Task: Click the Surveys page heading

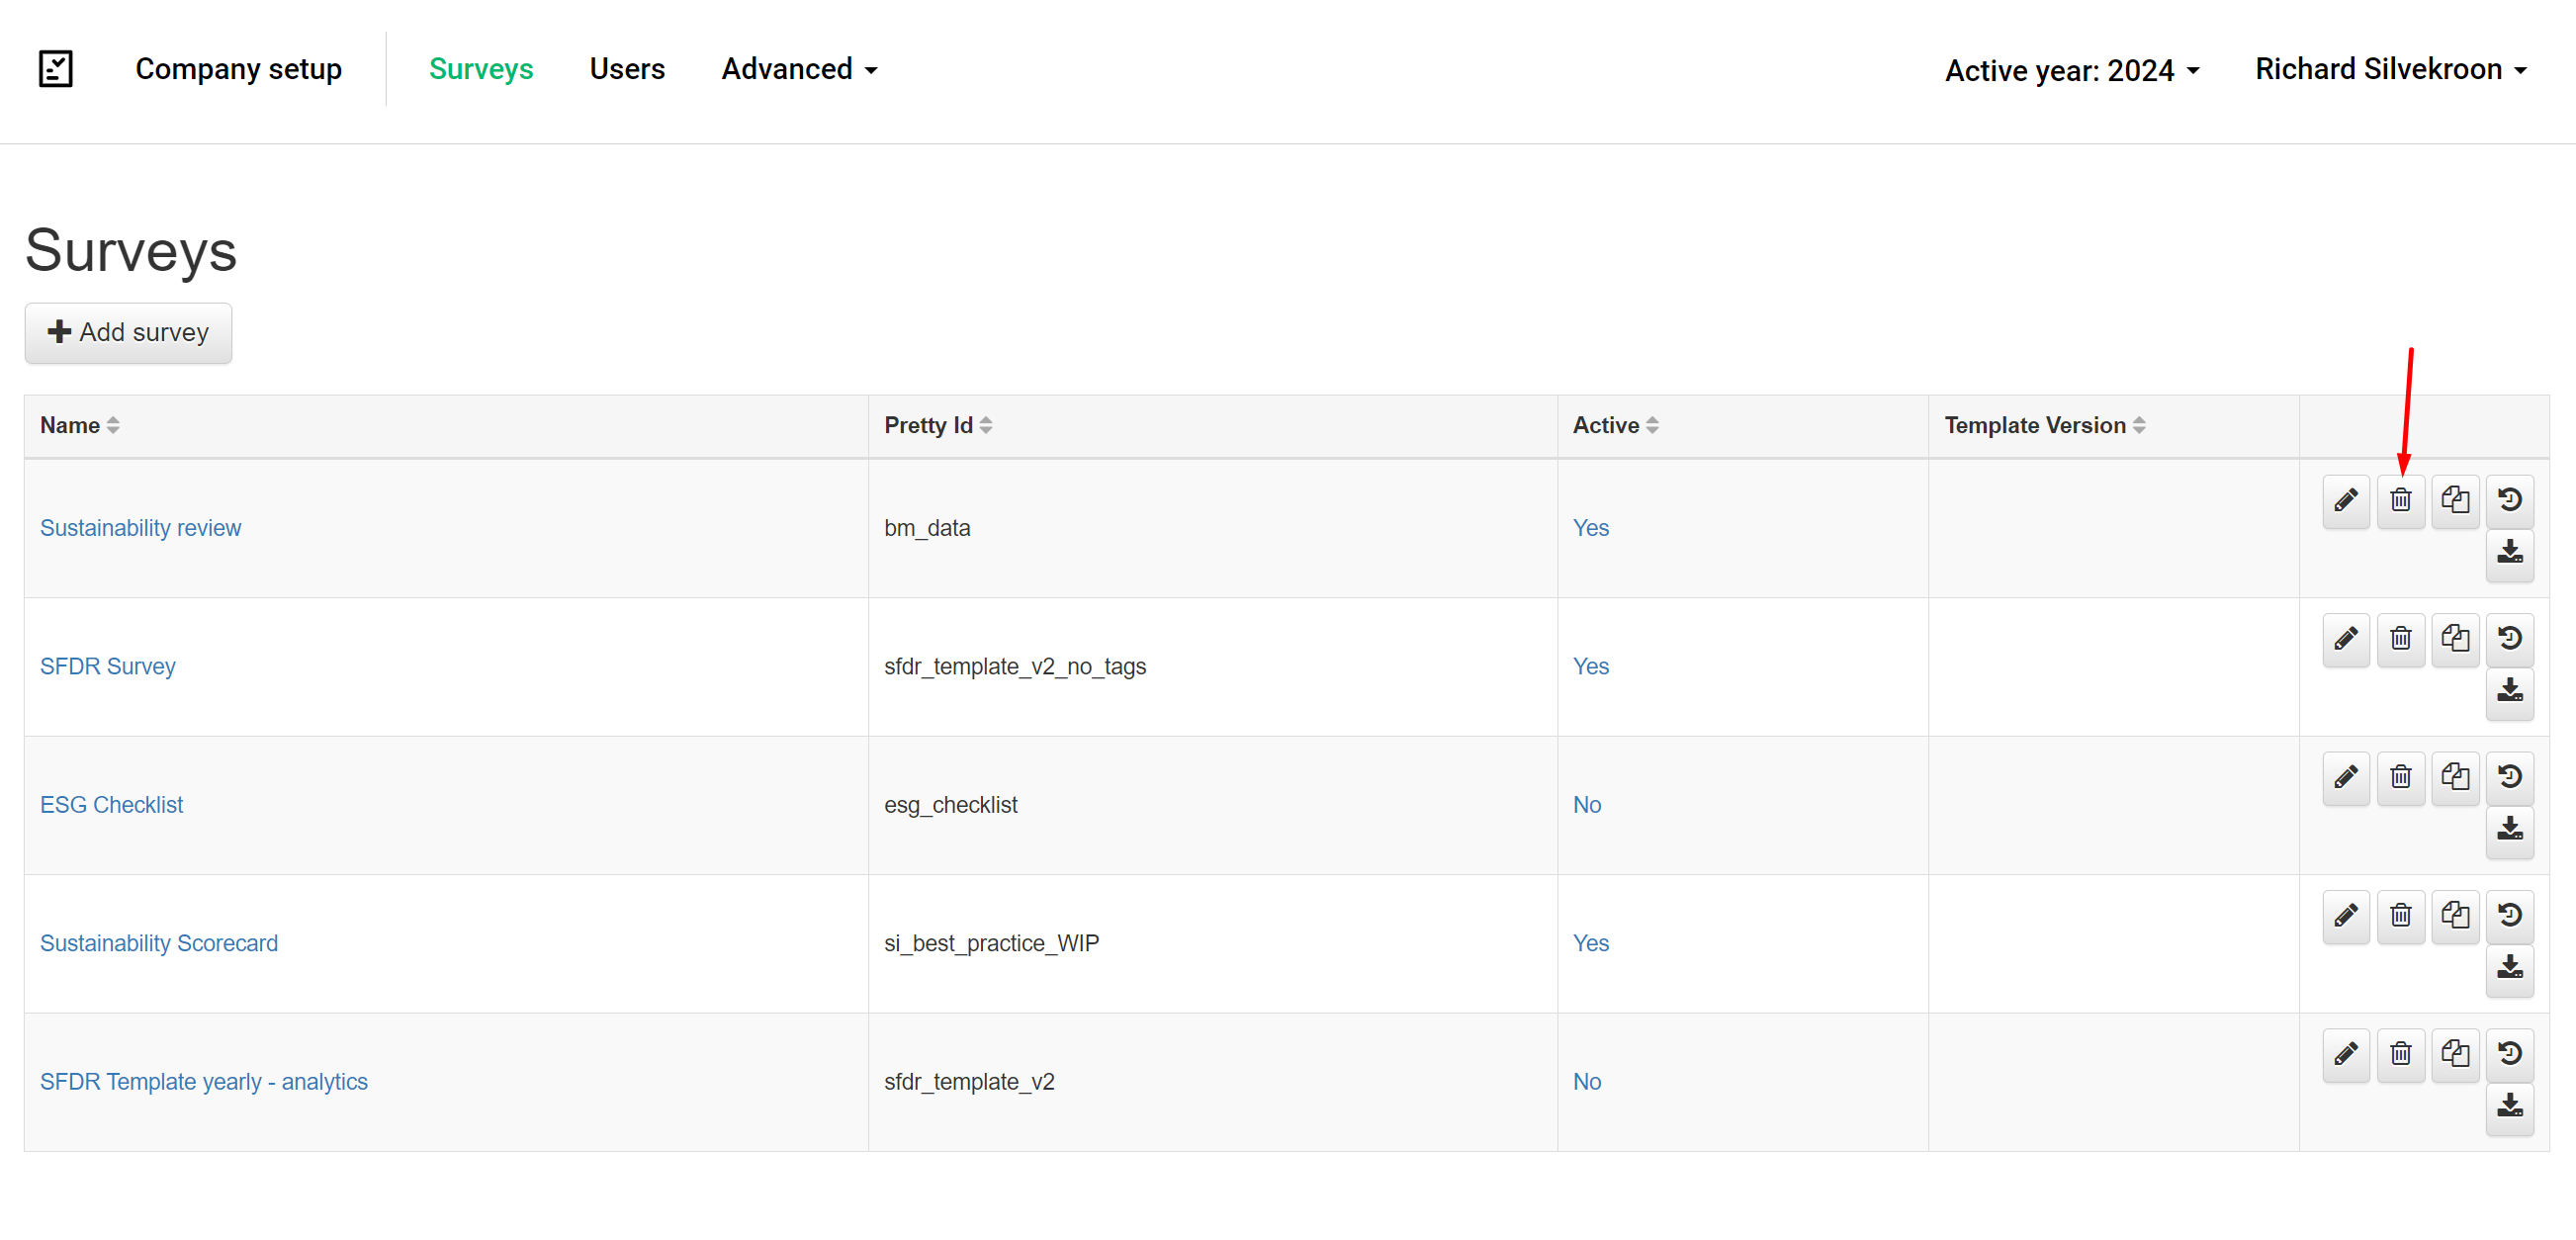Action: coord(131,250)
